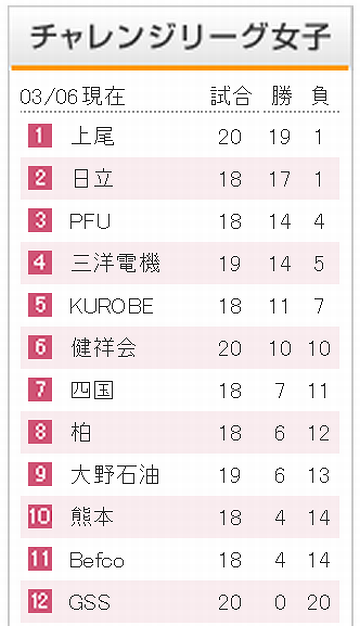The width and height of the screenshot is (360, 626).
Task: Open the 上尾 team name
Action: pos(93,137)
